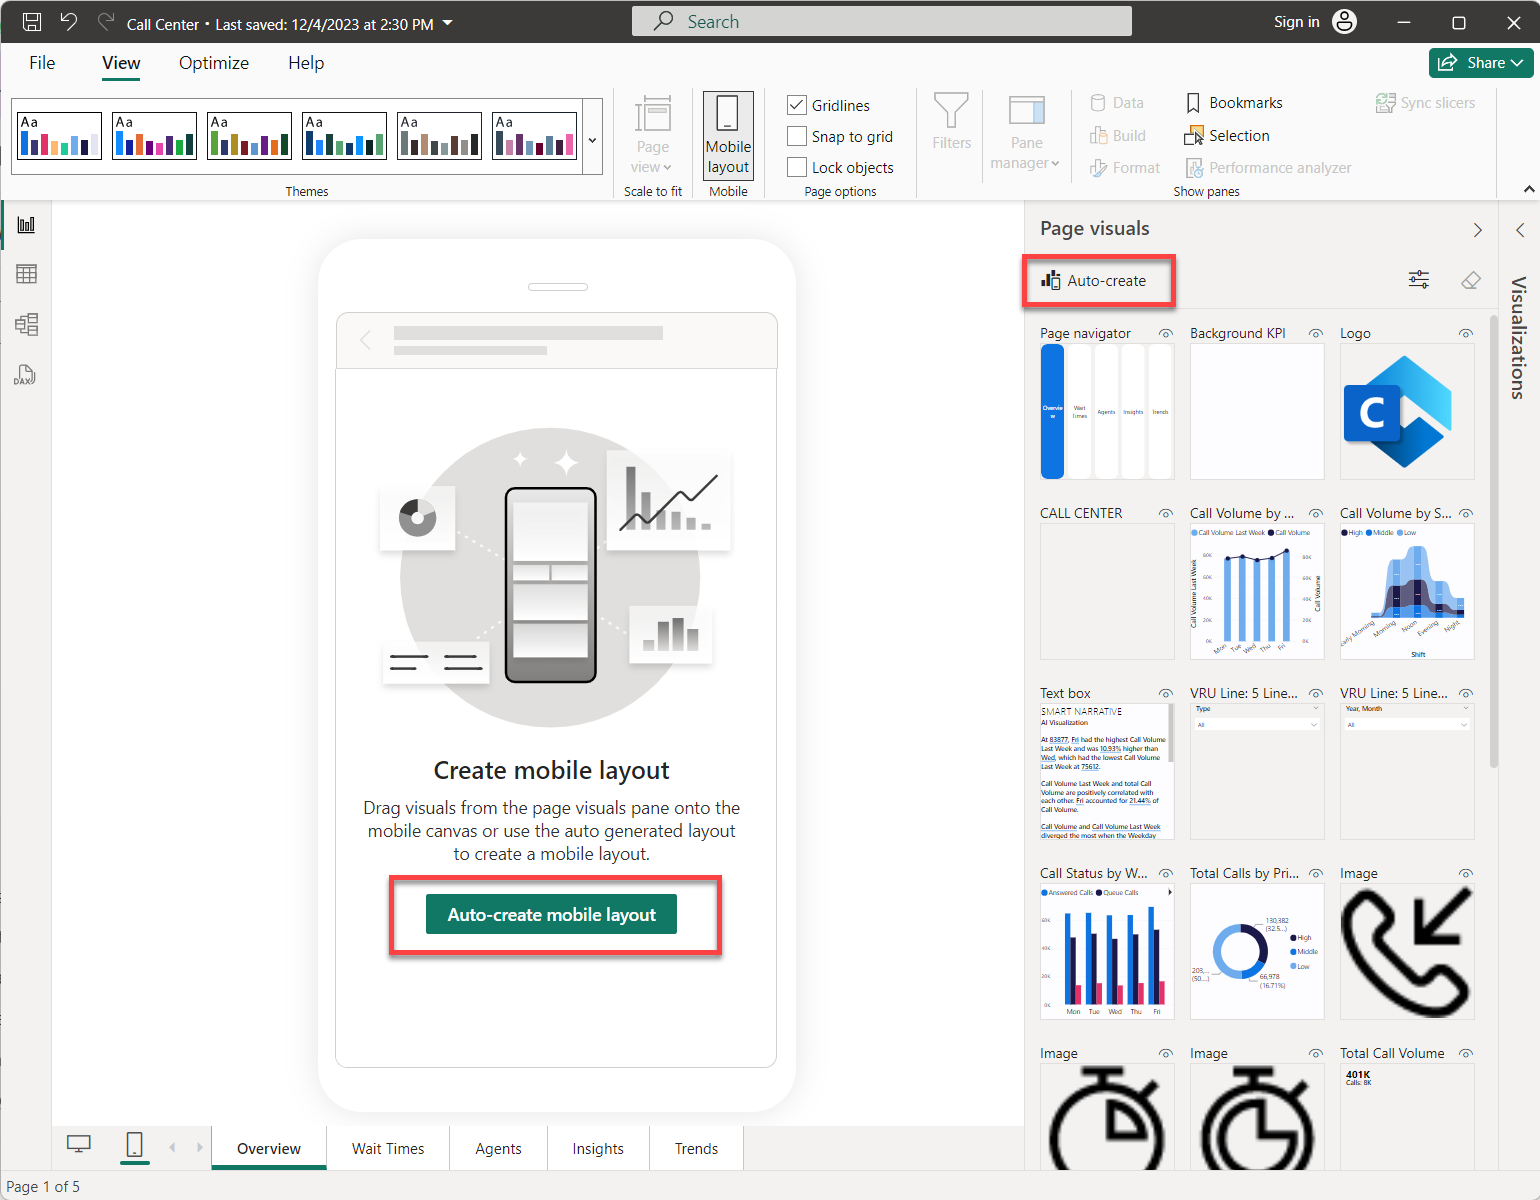Enable the Lock objects option
This screenshot has width=1540, height=1200.
click(797, 167)
